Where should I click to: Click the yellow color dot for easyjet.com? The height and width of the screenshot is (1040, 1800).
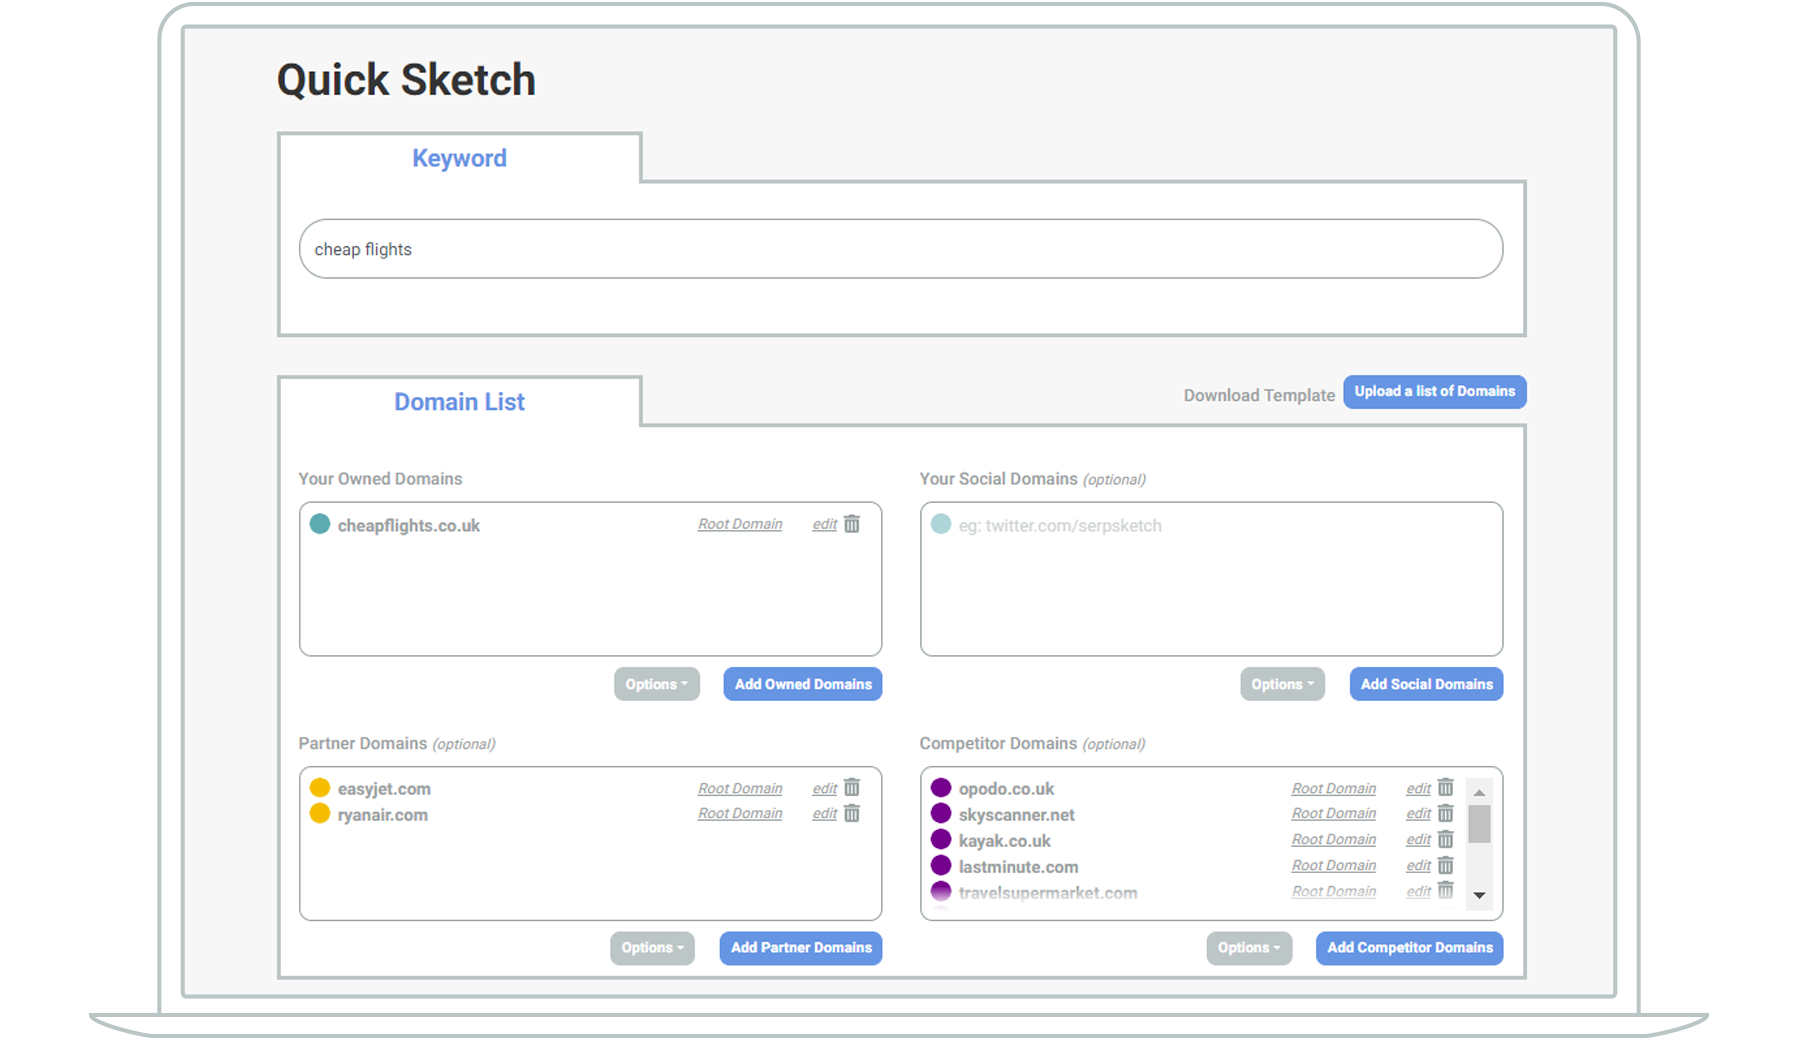pos(320,788)
